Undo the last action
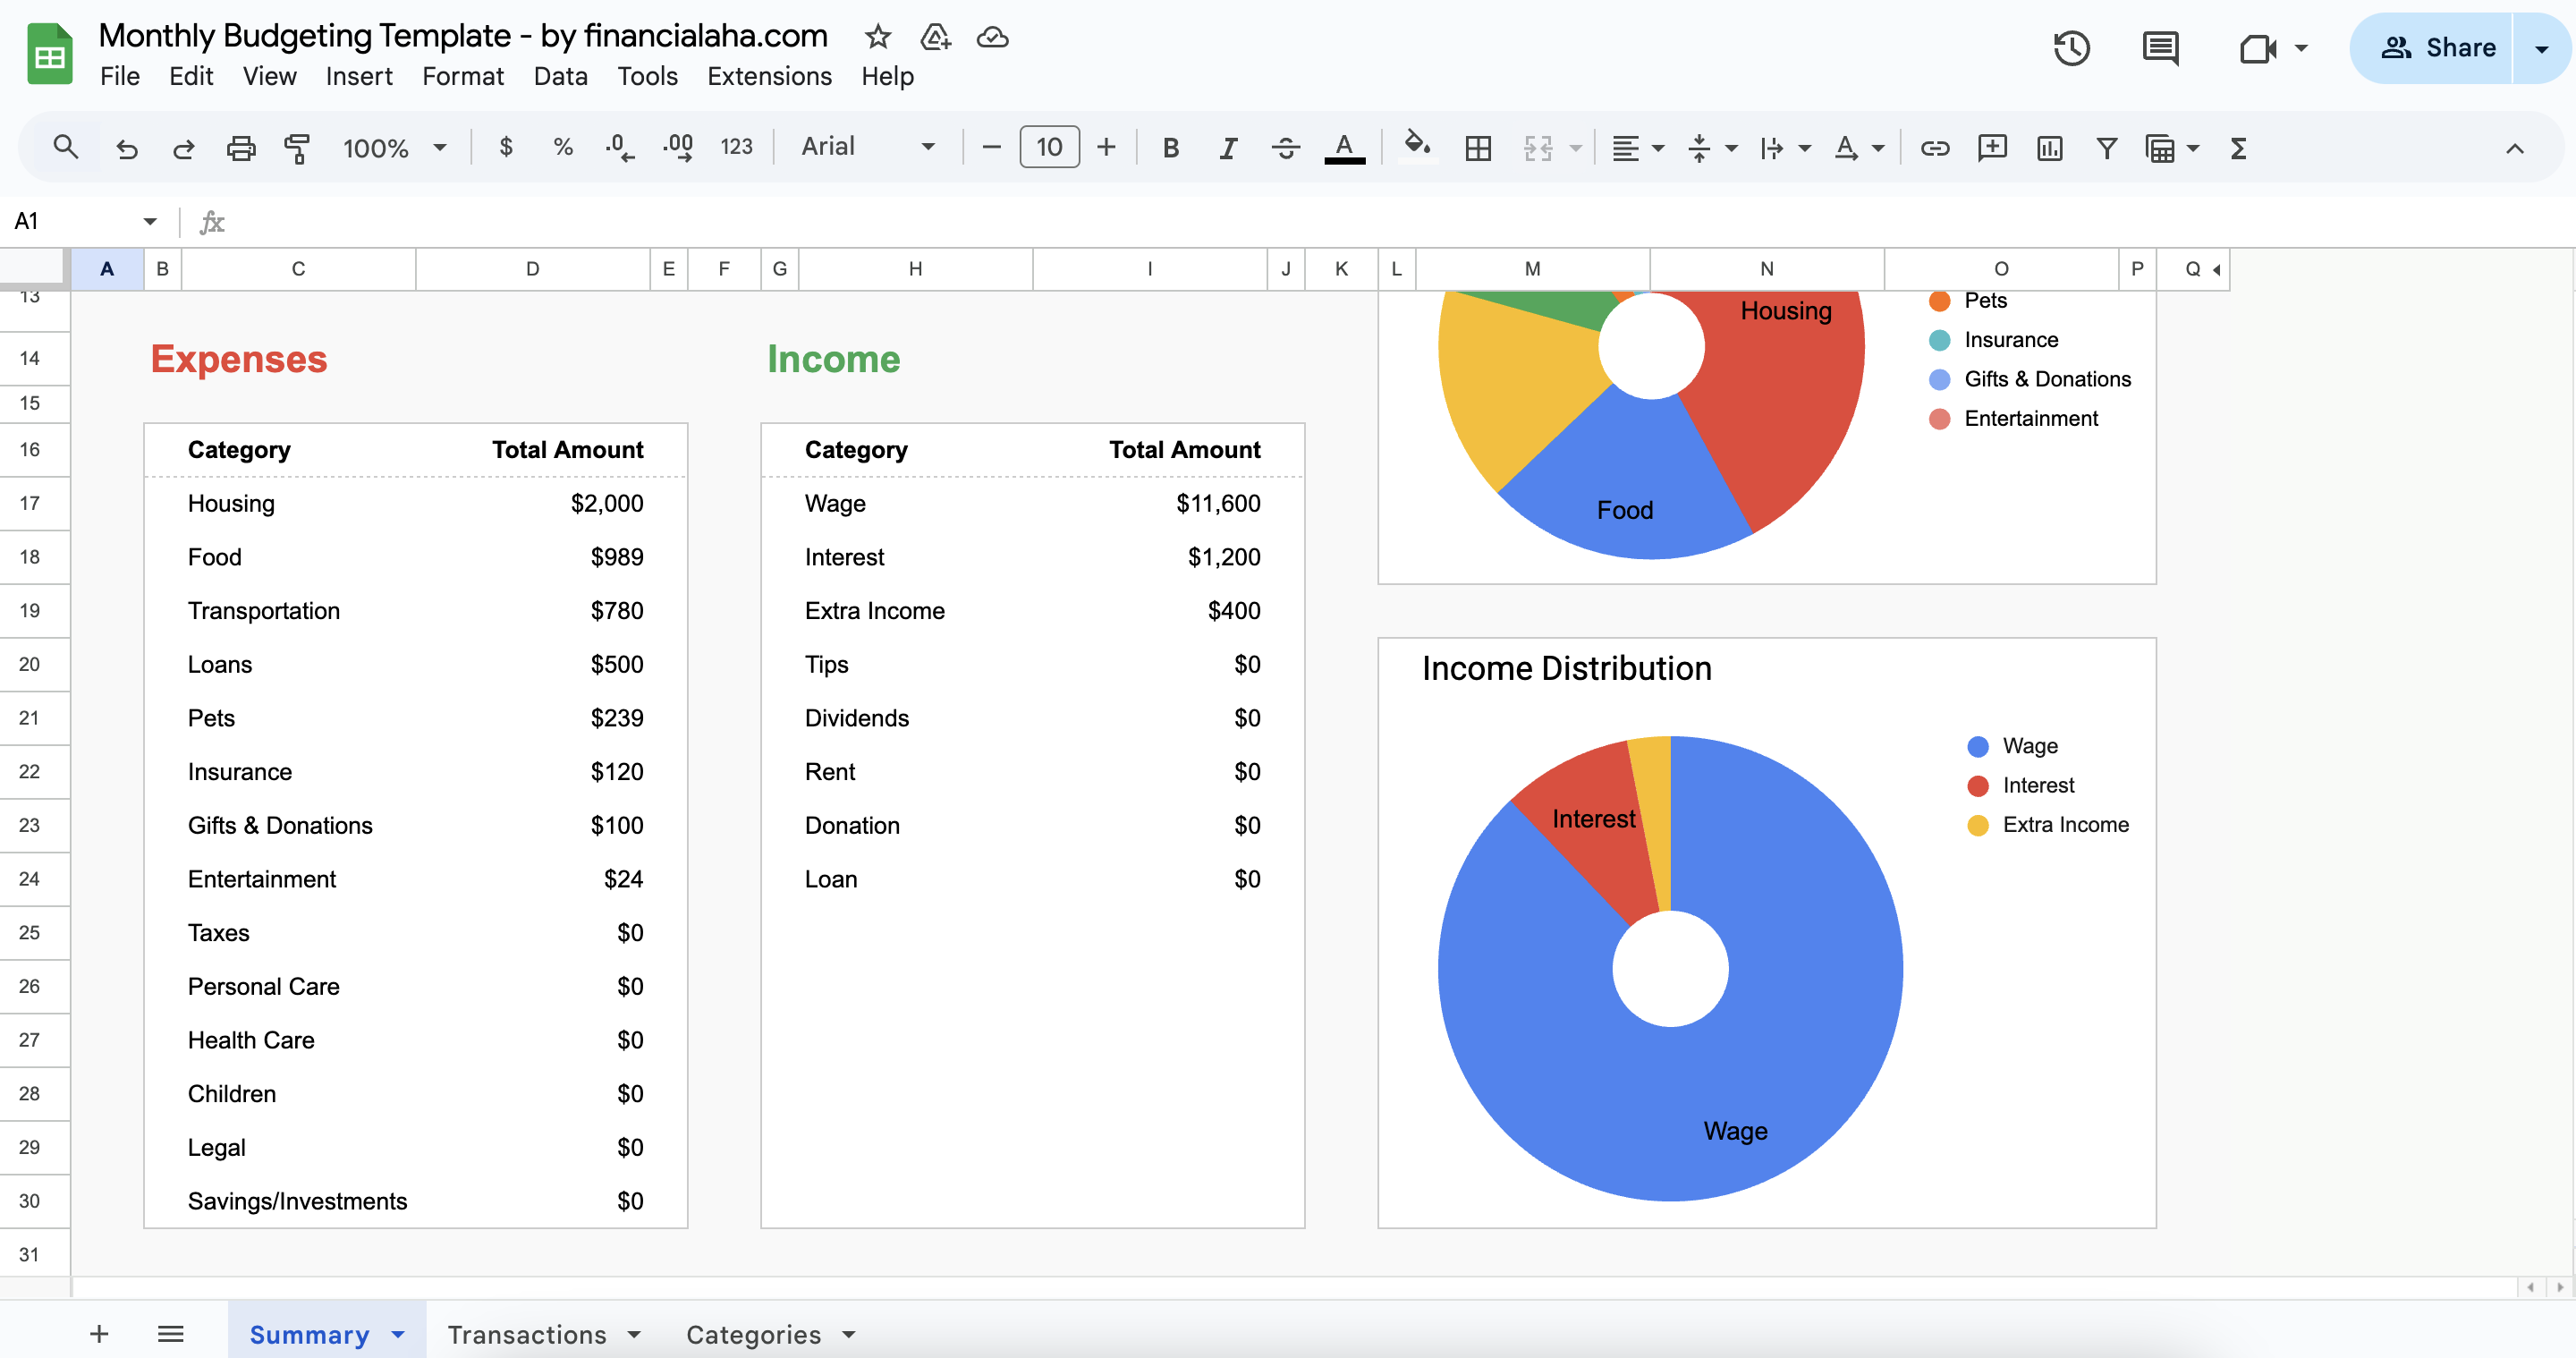 pyautogui.click(x=127, y=148)
